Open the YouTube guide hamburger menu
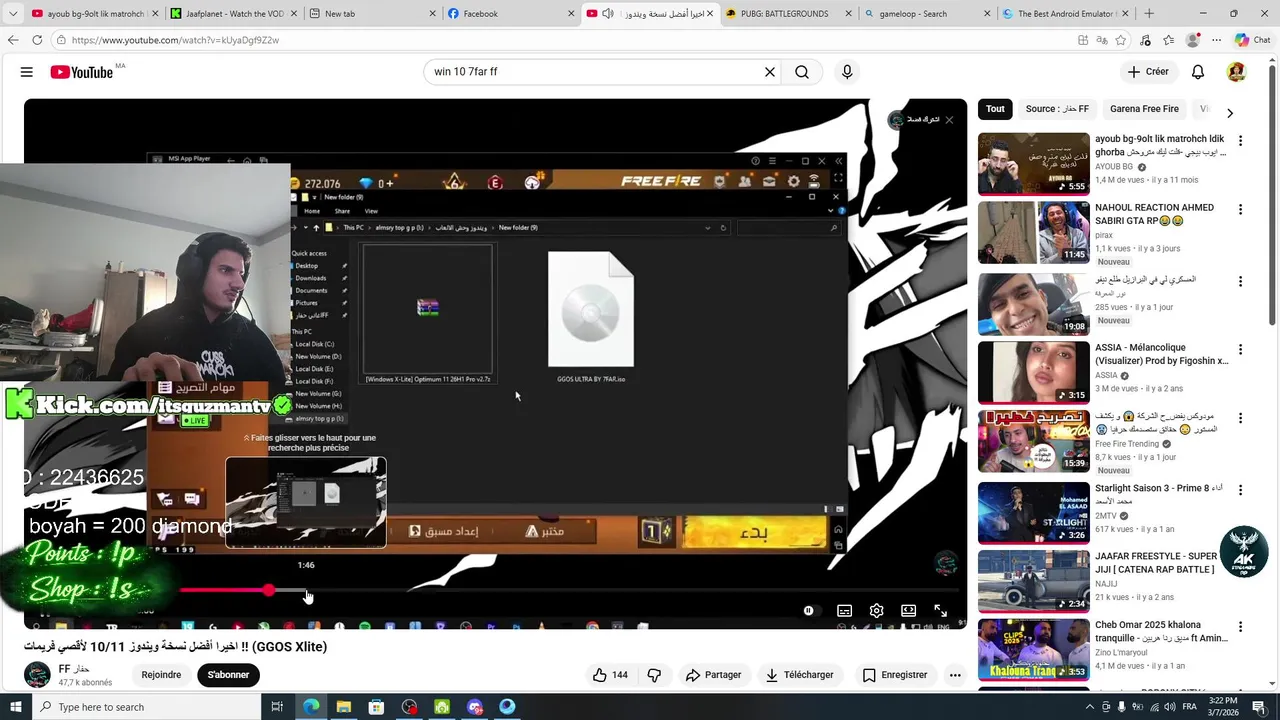Viewport: 1280px width, 720px height. coord(27,72)
